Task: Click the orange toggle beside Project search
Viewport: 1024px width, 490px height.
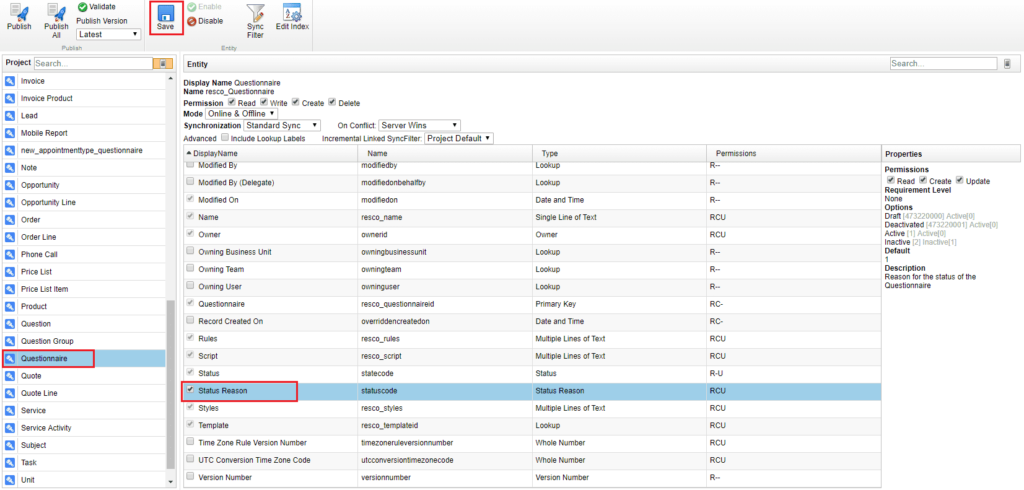Action: click(162, 63)
